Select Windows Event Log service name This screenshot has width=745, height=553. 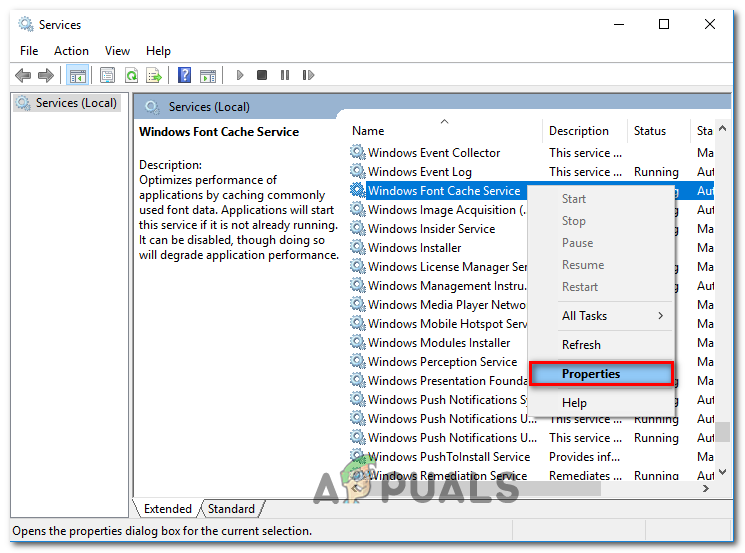point(420,172)
